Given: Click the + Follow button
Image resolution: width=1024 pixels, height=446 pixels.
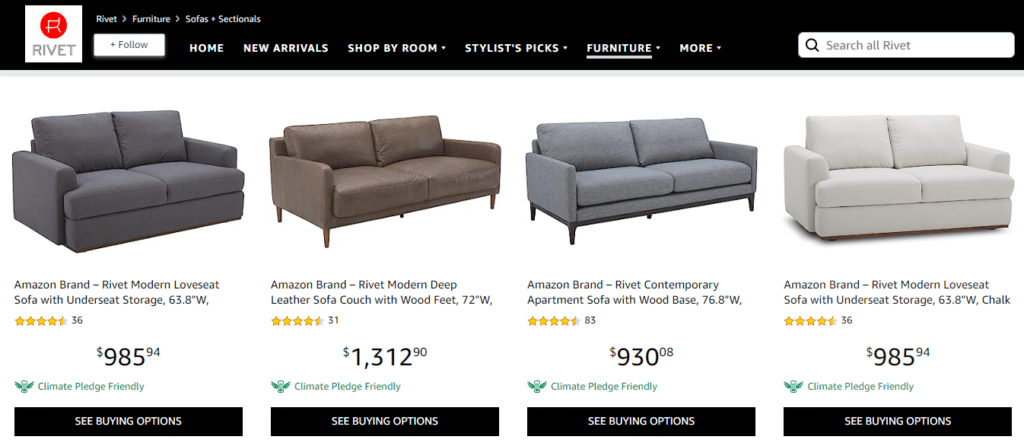Looking at the screenshot, I should [x=129, y=45].
